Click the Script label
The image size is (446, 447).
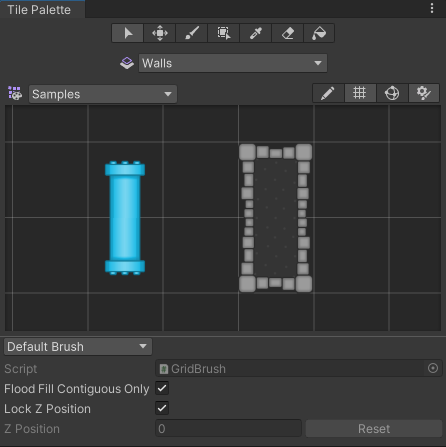click(x=21, y=369)
